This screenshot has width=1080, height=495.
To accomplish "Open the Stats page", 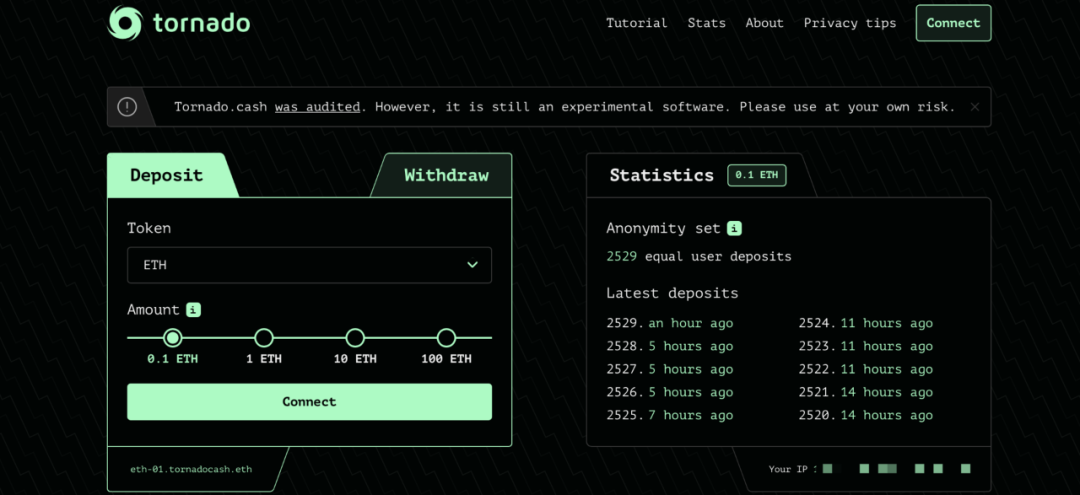I will pyautogui.click(x=706, y=23).
